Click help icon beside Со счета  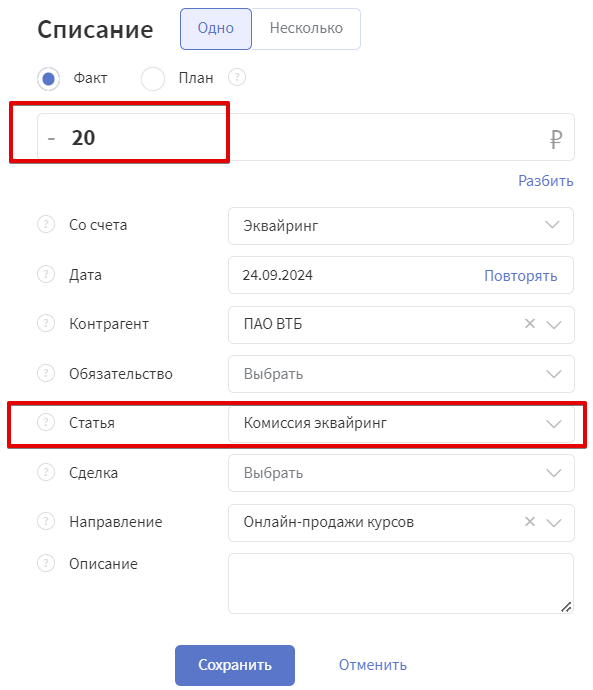click(x=46, y=224)
